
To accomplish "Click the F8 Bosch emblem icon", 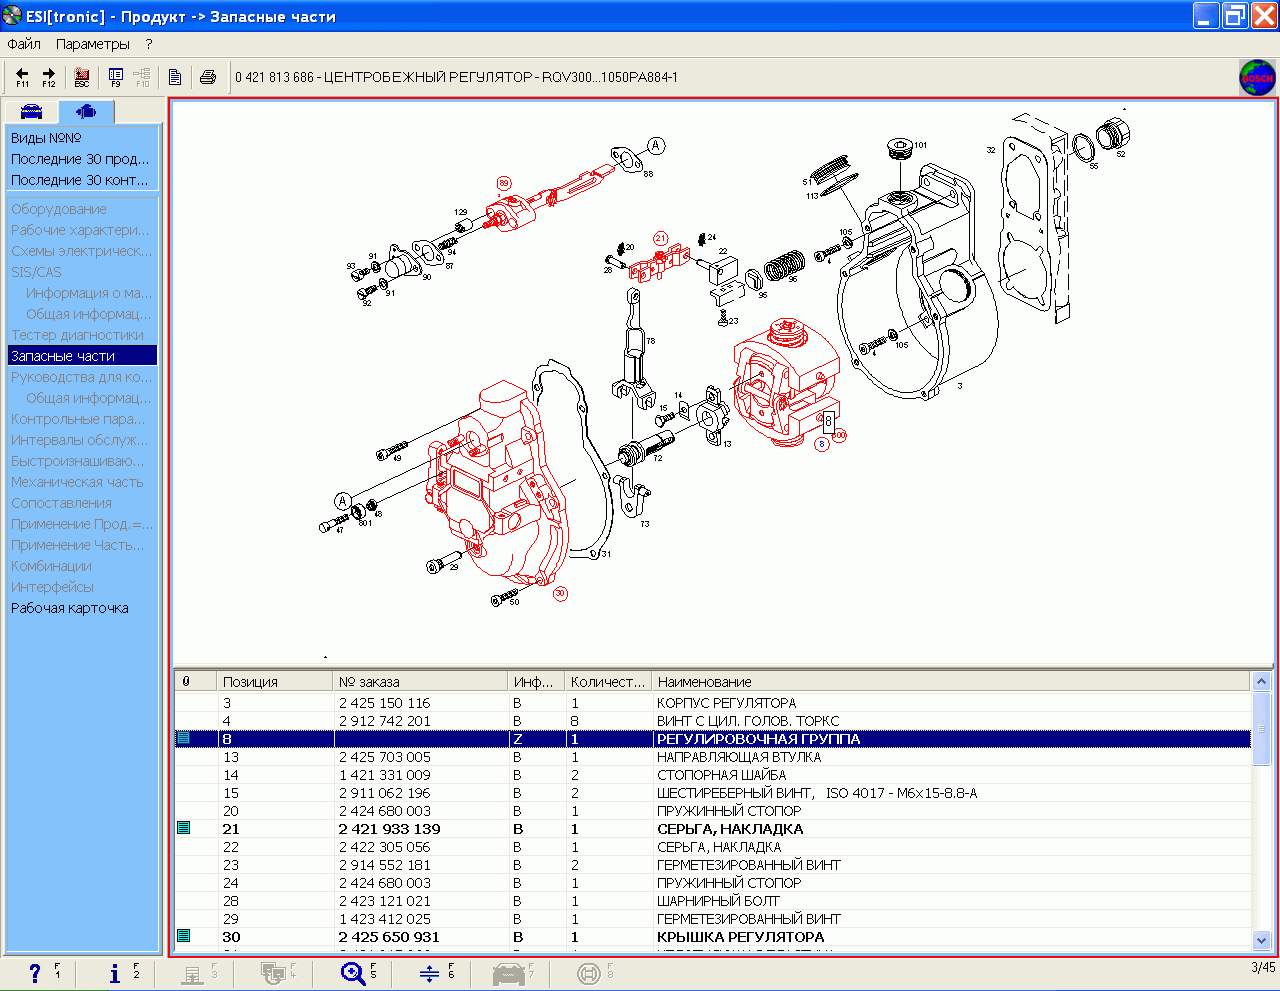I will (589, 973).
